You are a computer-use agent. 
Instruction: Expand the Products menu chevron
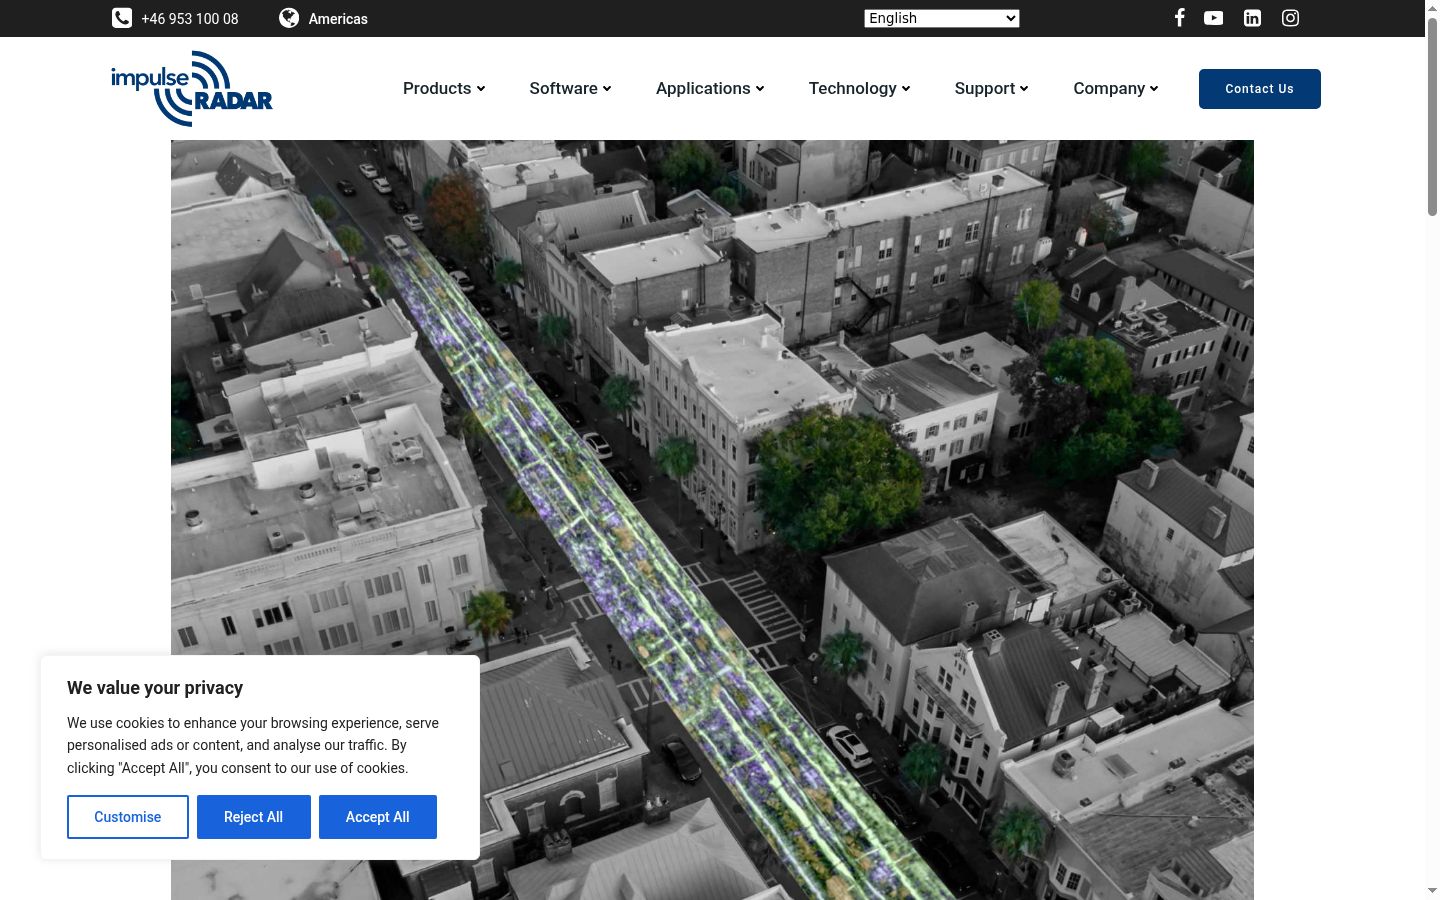tap(481, 89)
